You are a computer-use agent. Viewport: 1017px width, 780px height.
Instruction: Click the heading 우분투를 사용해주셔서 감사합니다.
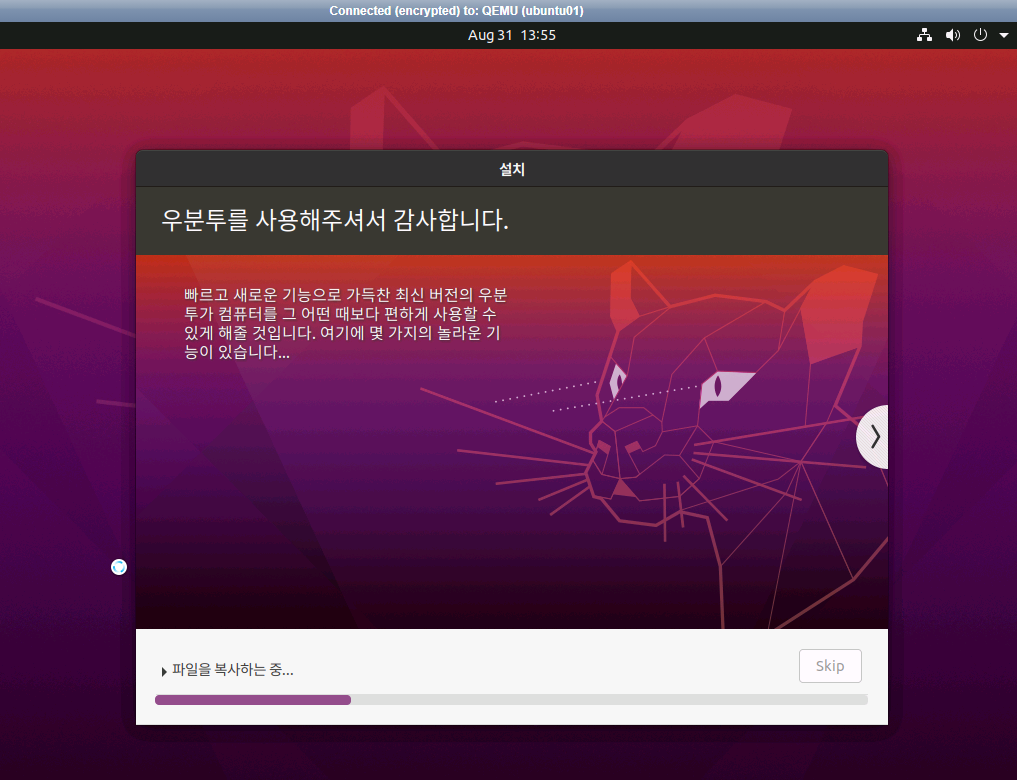(335, 220)
